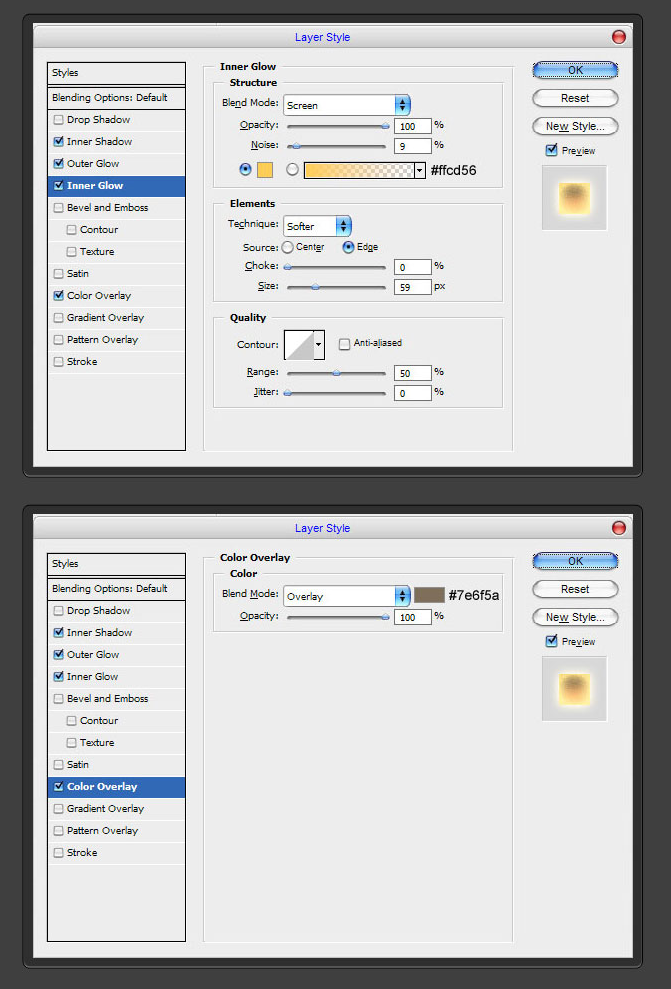Toggle Anti-aliased checkbox in Quality section
This screenshot has width=671, height=989.
click(x=344, y=344)
